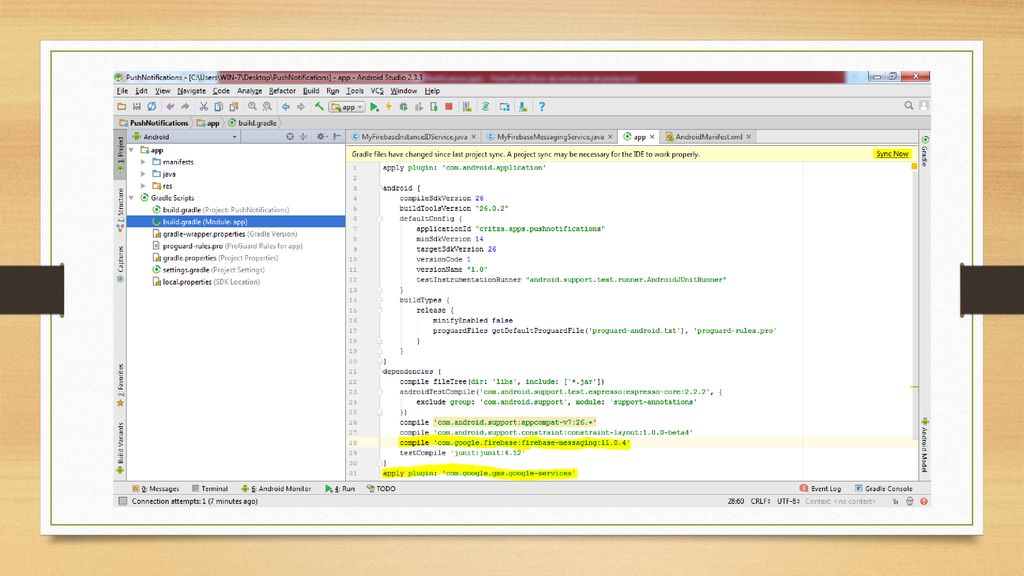
Task: Open the project view settings gear icon
Action: click(321, 136)
